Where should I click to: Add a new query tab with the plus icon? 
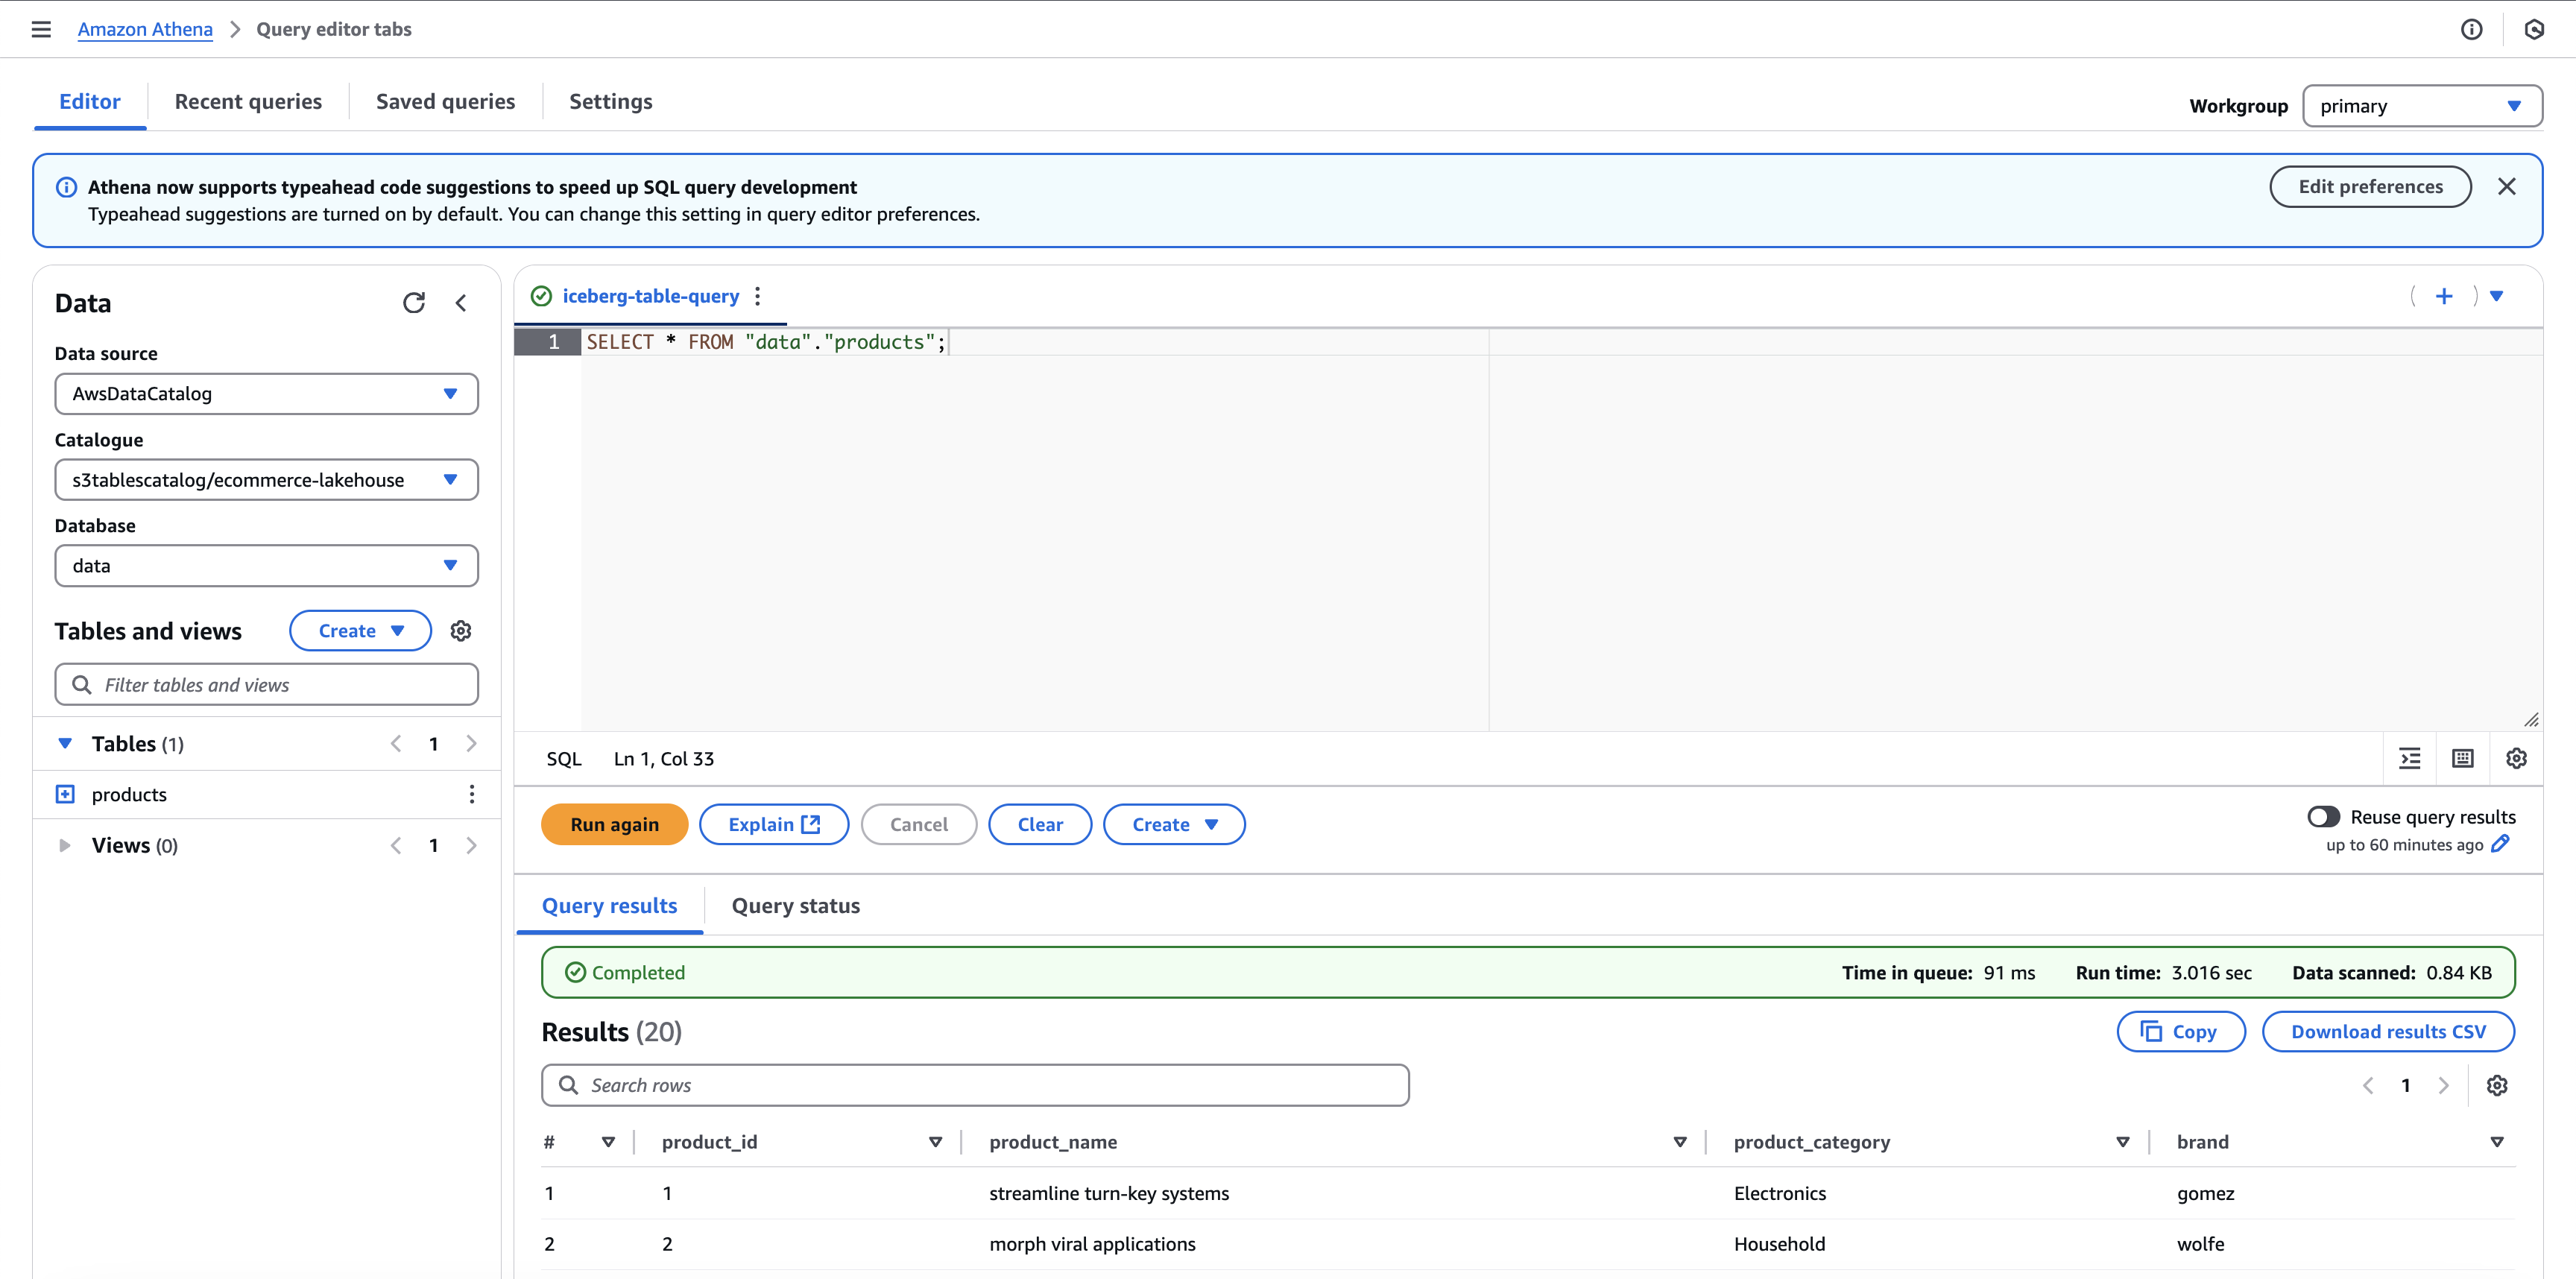pyautogui.click(x=2444, y=296)
